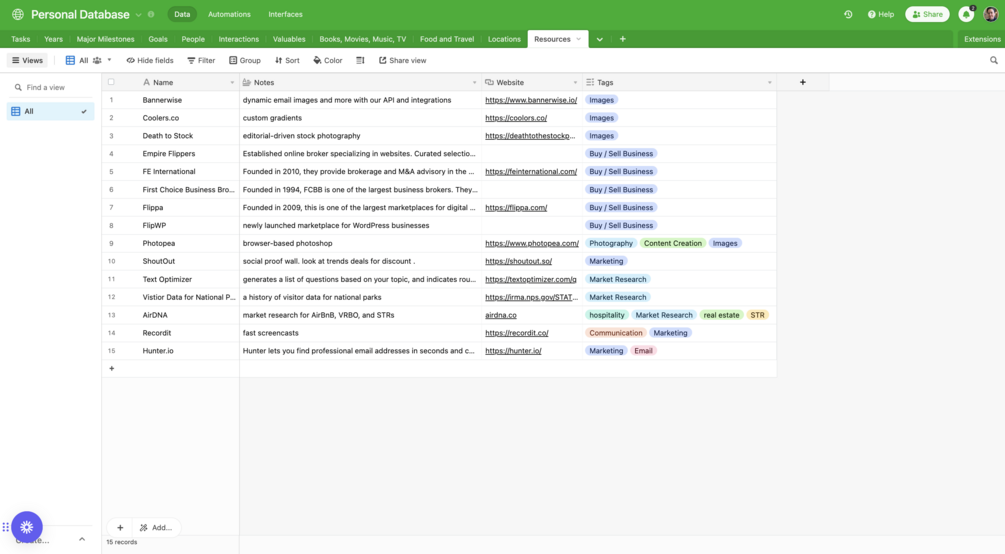1005x554 pixels.
Task: Add a new table with plus icon
Action: (x=622, y=39)
